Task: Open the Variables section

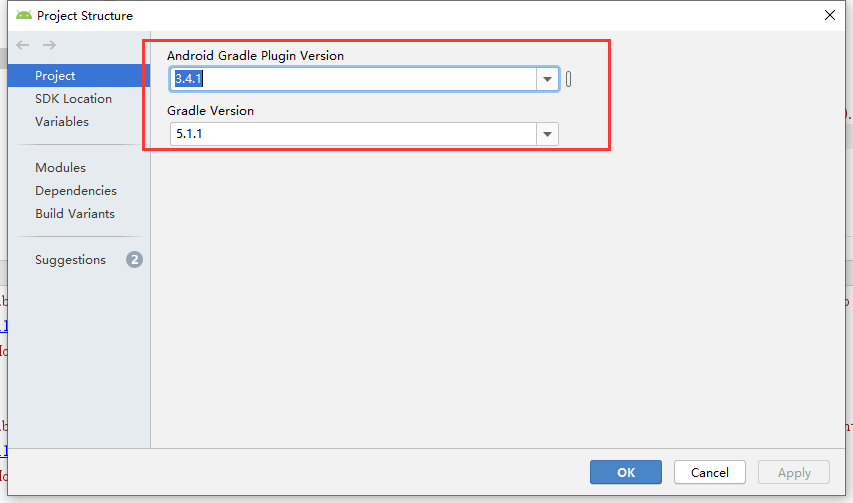Action: 62,121
